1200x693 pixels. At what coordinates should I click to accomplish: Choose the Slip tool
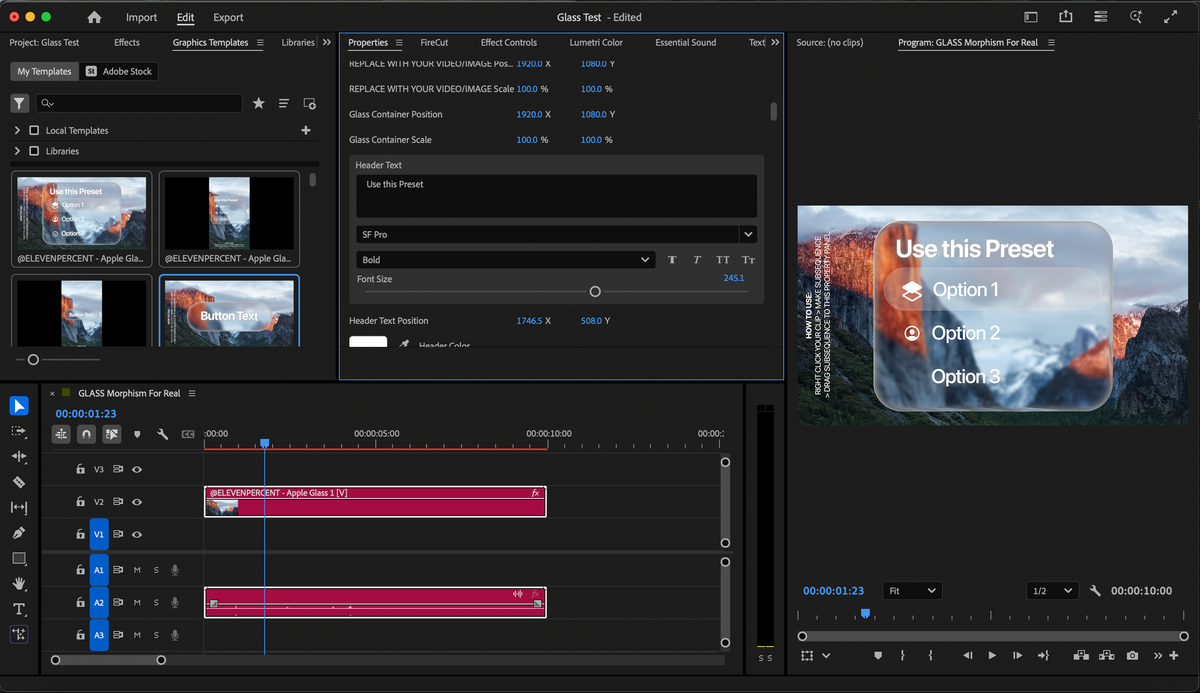coord(19,508)
